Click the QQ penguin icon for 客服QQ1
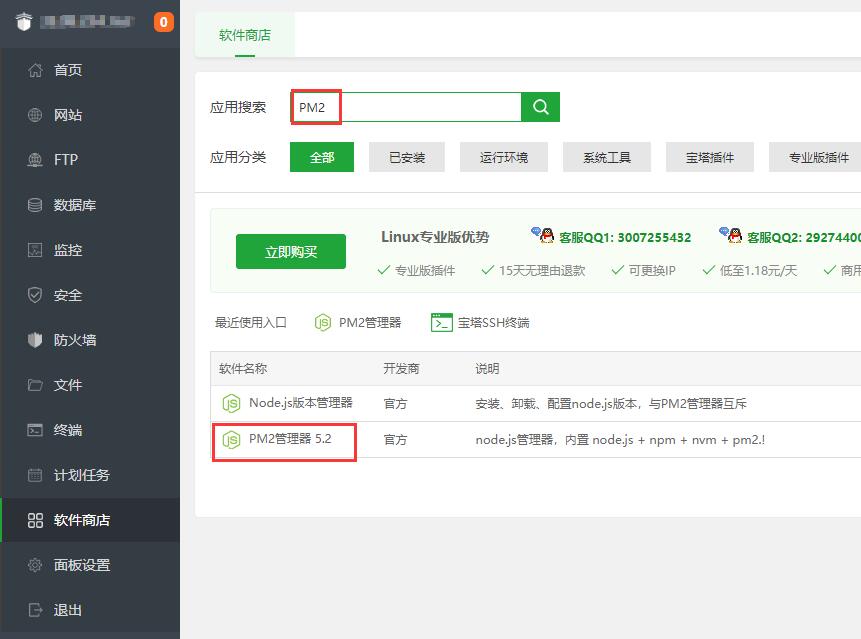 [544, 235]
